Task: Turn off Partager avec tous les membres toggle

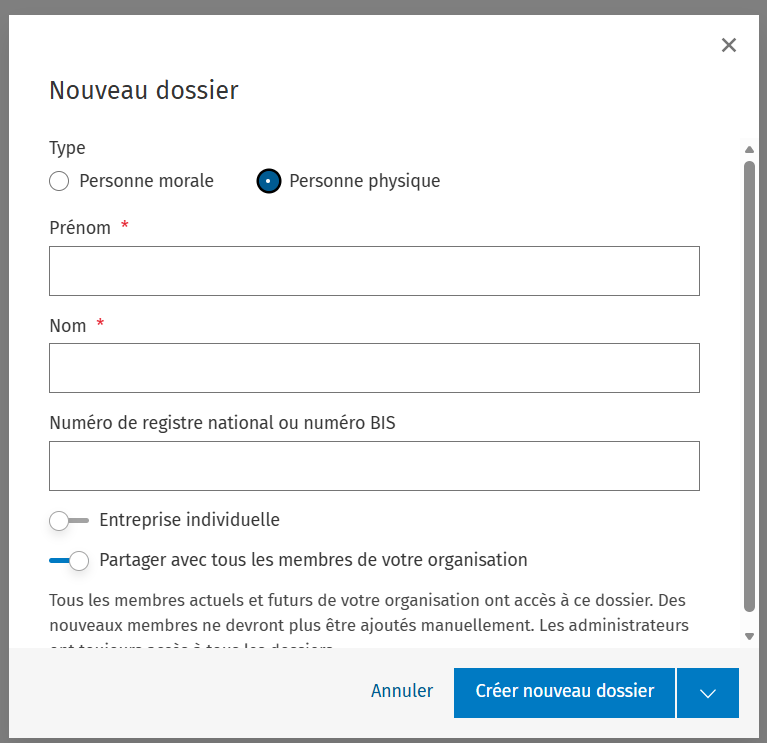Action: (69, 561)
